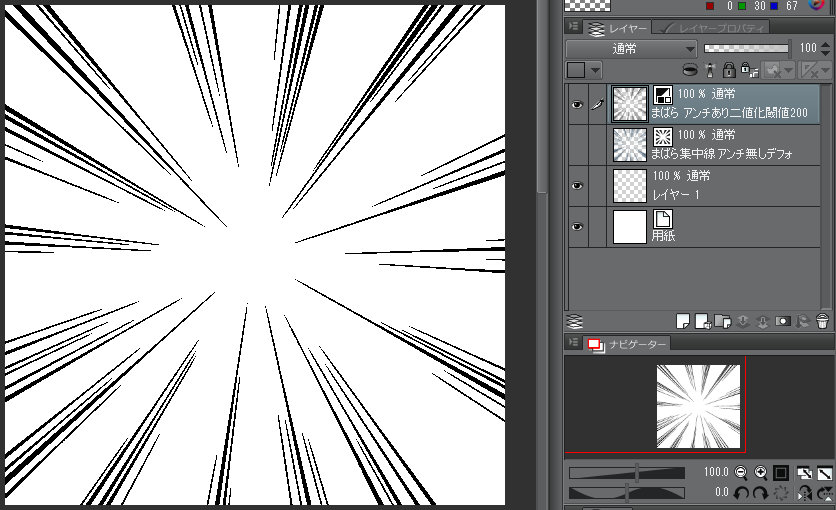This screenshot has width=836, height=510.
Task: Switch to the レイヤープロパティ tab
Action: tap(712, 28)
